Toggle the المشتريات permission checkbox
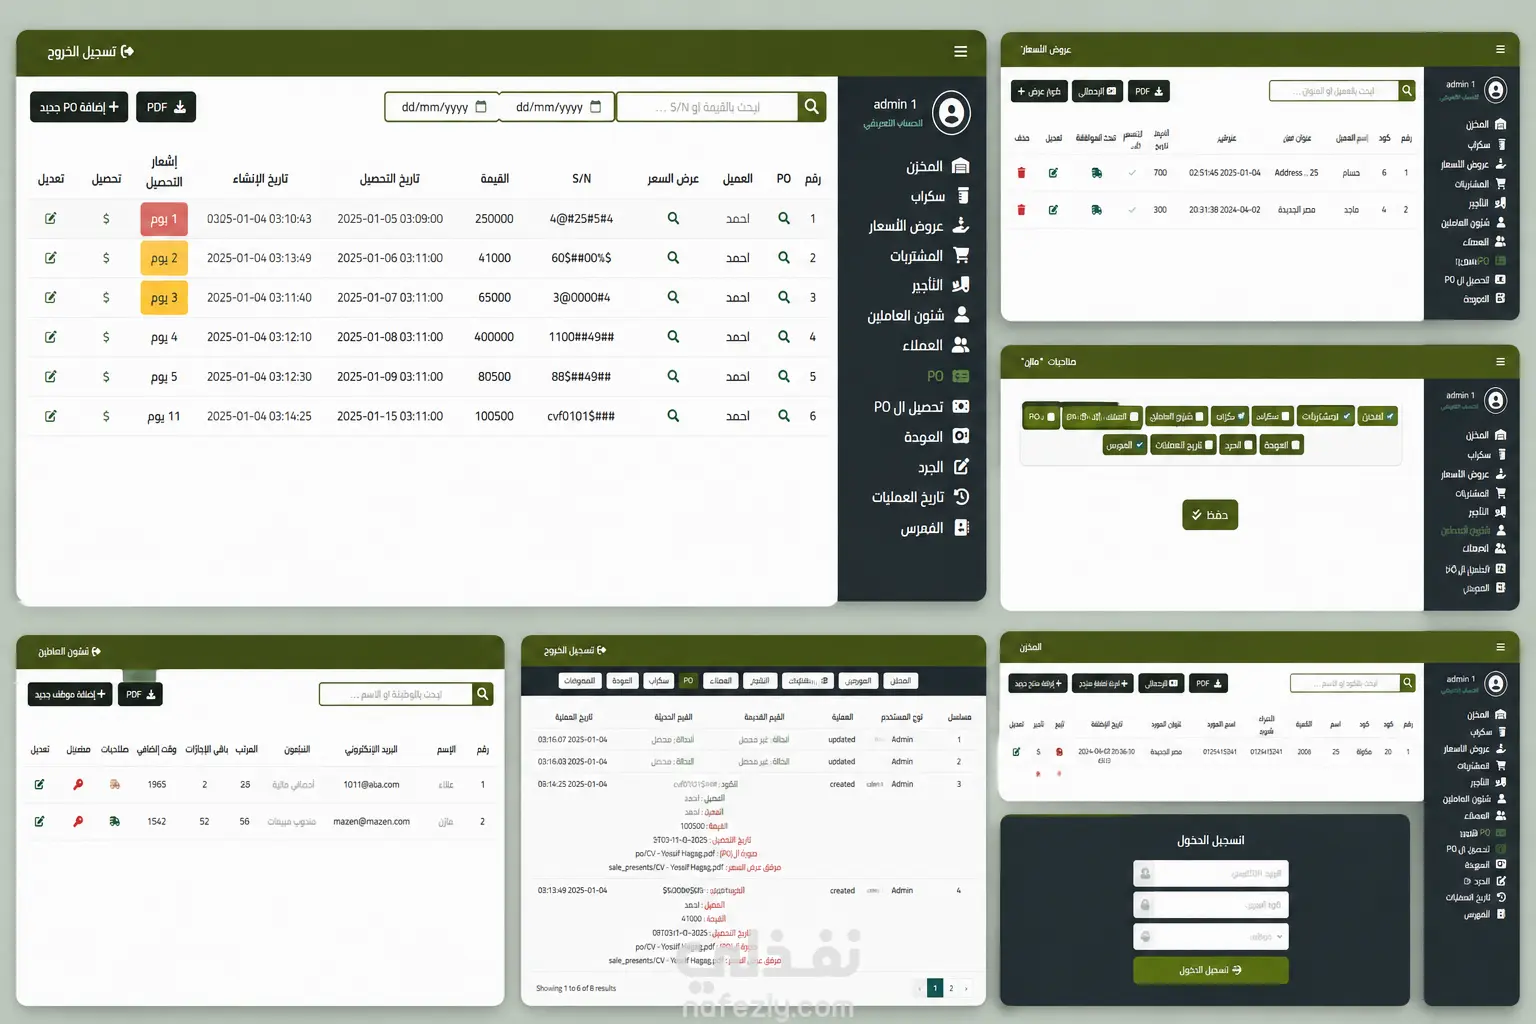Viewport: 1536px width, 1024px height. click(x=1347, y=416)
